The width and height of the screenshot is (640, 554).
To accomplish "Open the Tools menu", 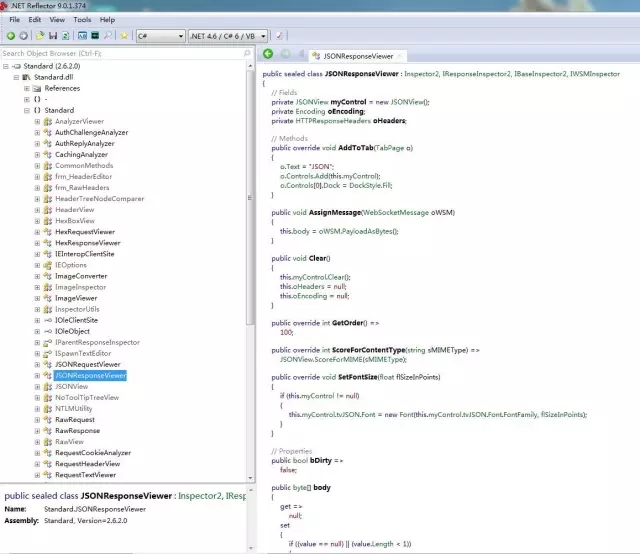I will click(82, 20).
